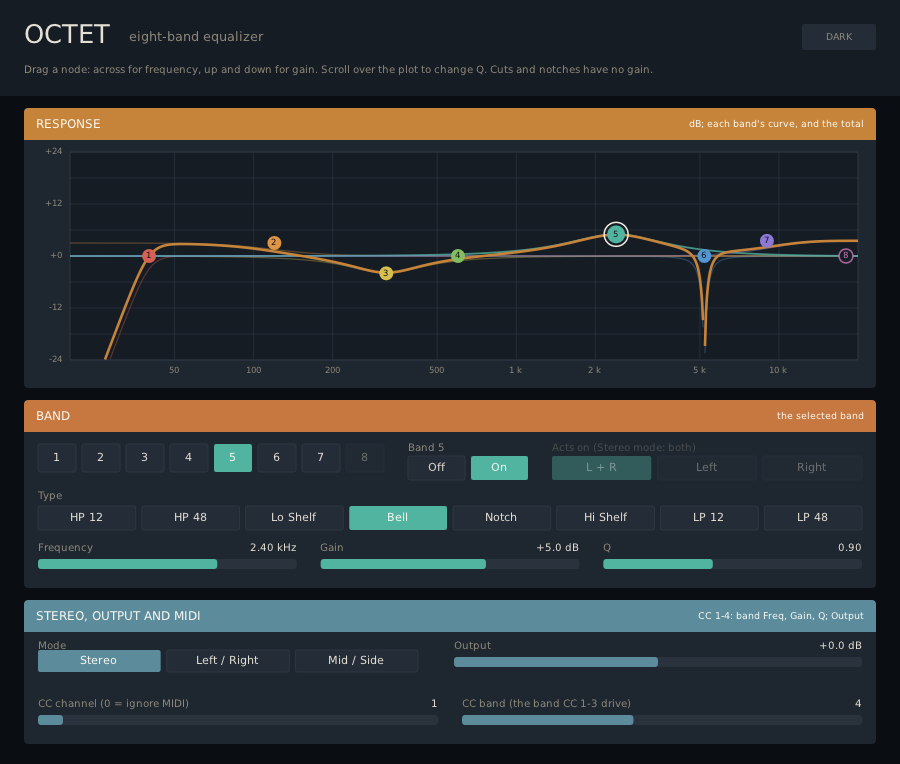Click the Output level slider
The width and height of the screenshot is (900, 764).
click(x=658, y=662)
